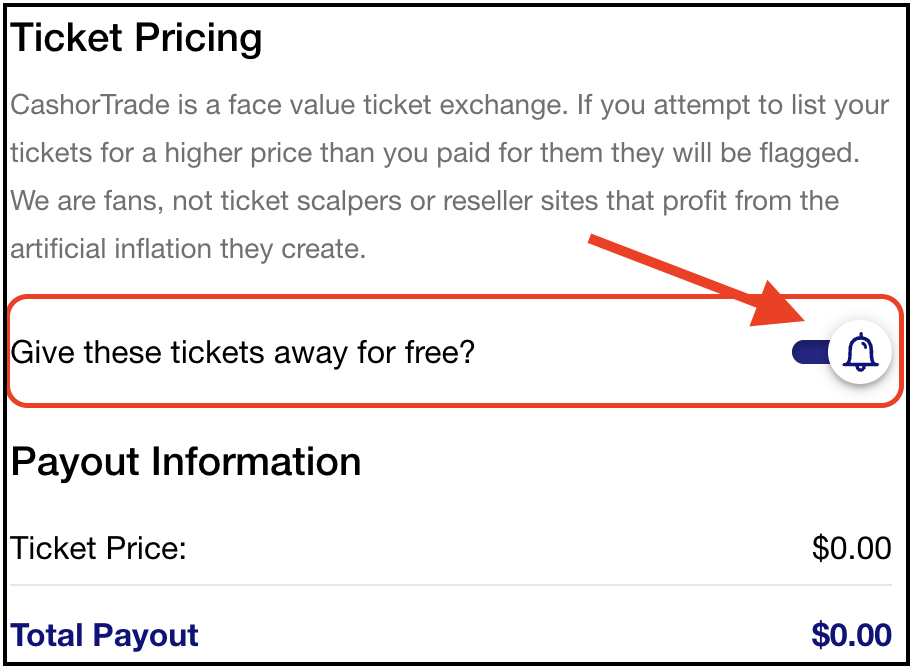This screenshot has height=668, width=912.
Task: Click the red outline around the giveaway row
Action: [x=450, y=297]
